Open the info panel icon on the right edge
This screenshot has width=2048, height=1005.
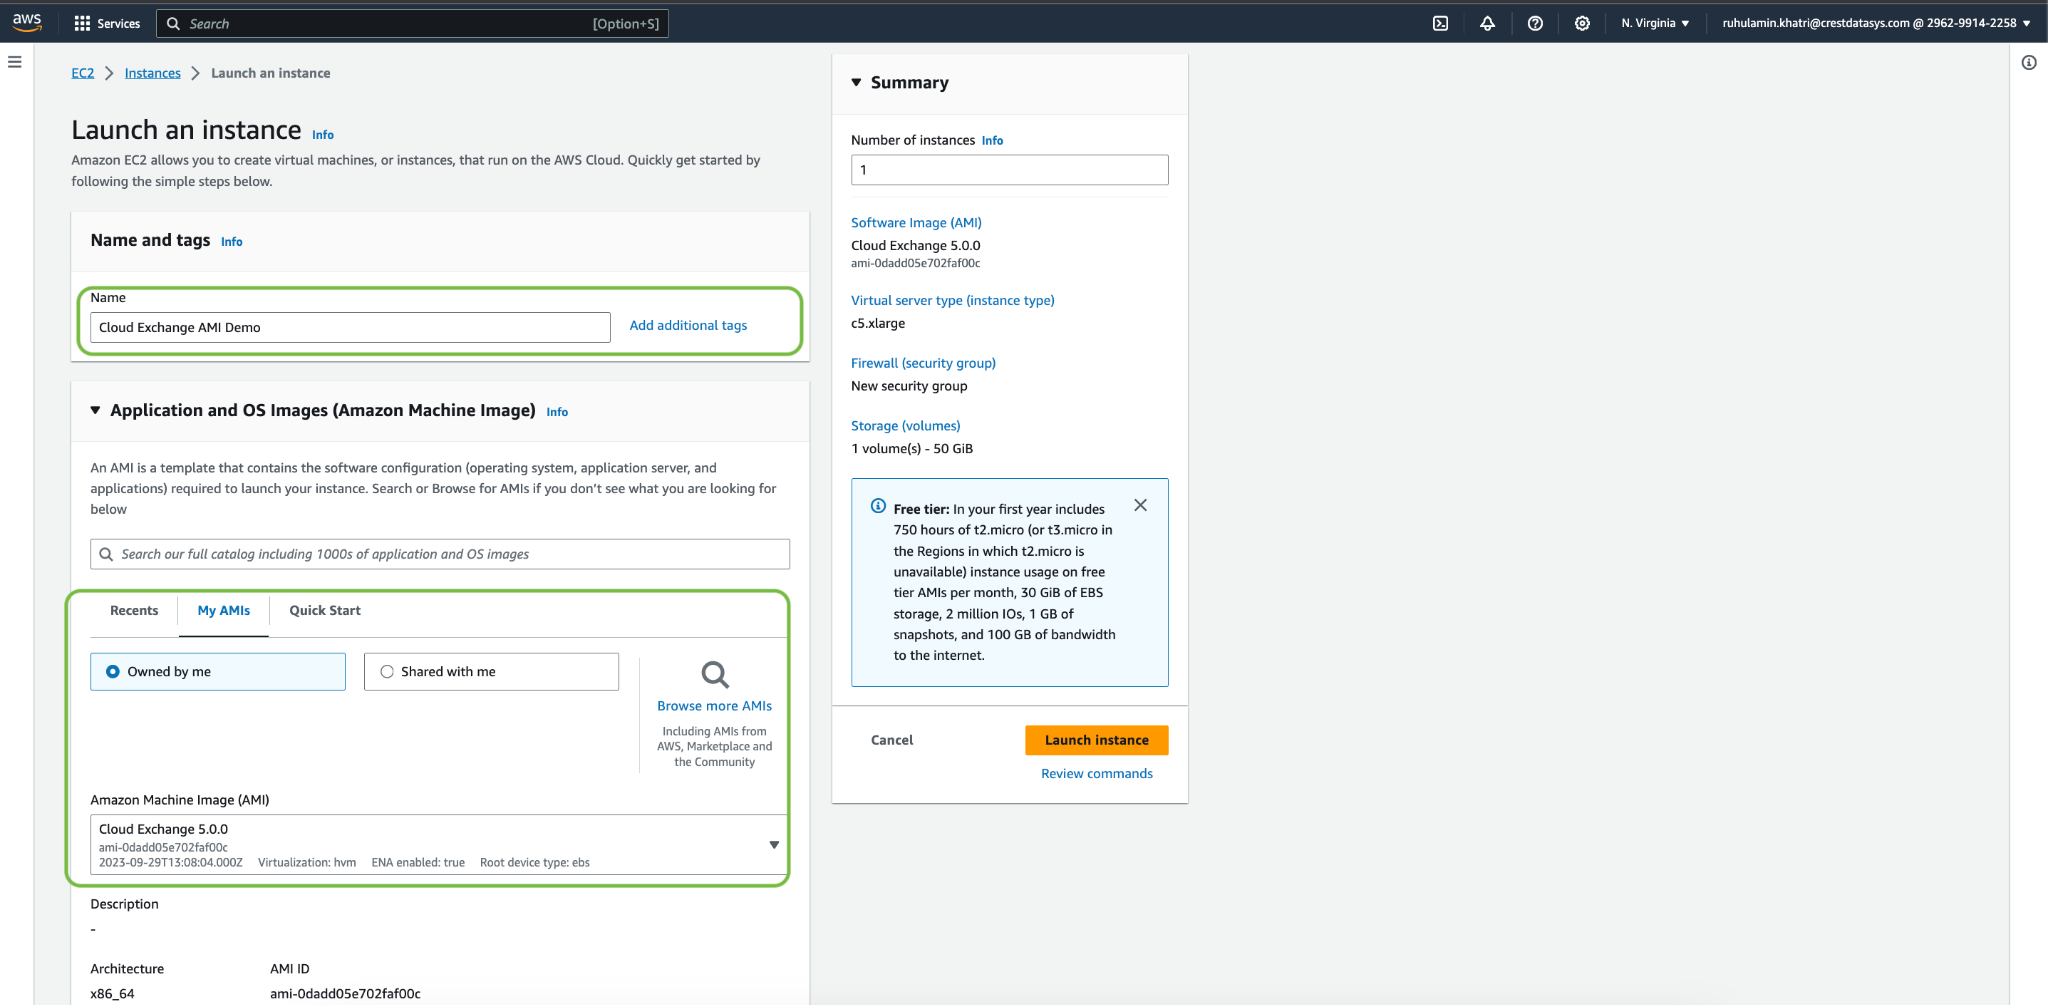pyautogui.click(x=2029, y=62)
